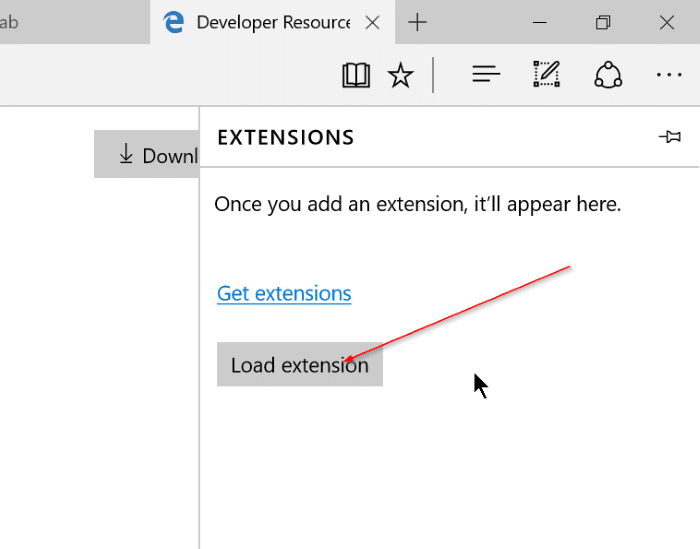Close the Edge browser window
Image resolution: width=700 pixels, height=549 pixels.
667,22
